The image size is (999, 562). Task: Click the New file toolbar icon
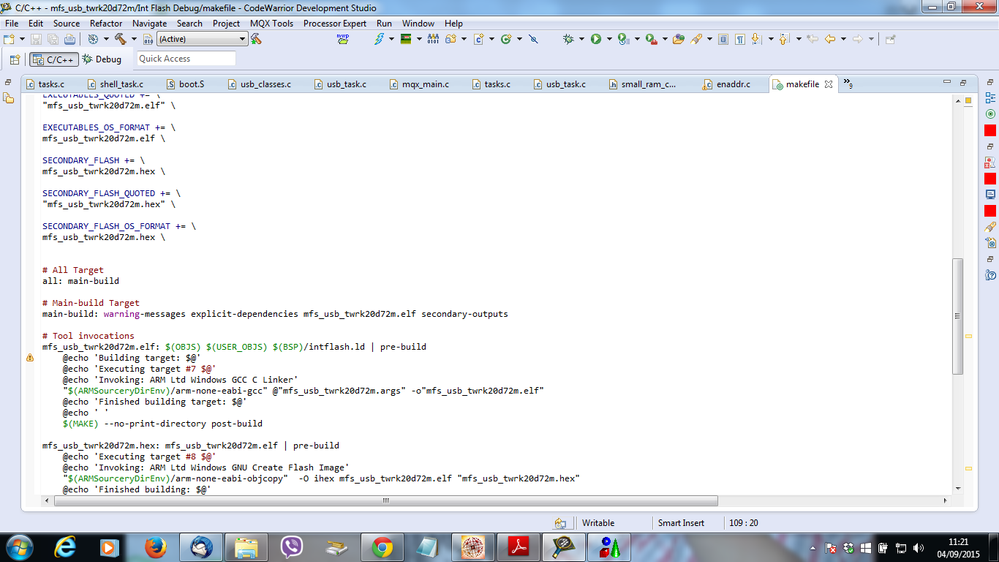click(x=9, y=39)
